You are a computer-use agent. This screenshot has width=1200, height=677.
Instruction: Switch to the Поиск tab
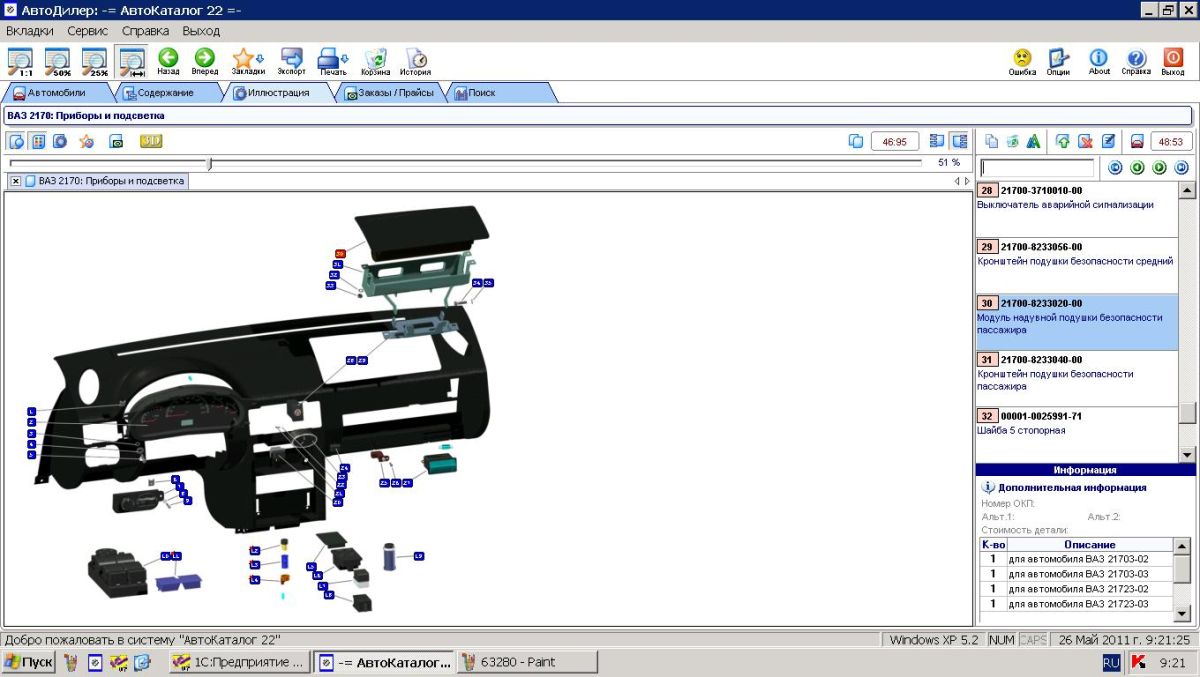tap(500, 93)
